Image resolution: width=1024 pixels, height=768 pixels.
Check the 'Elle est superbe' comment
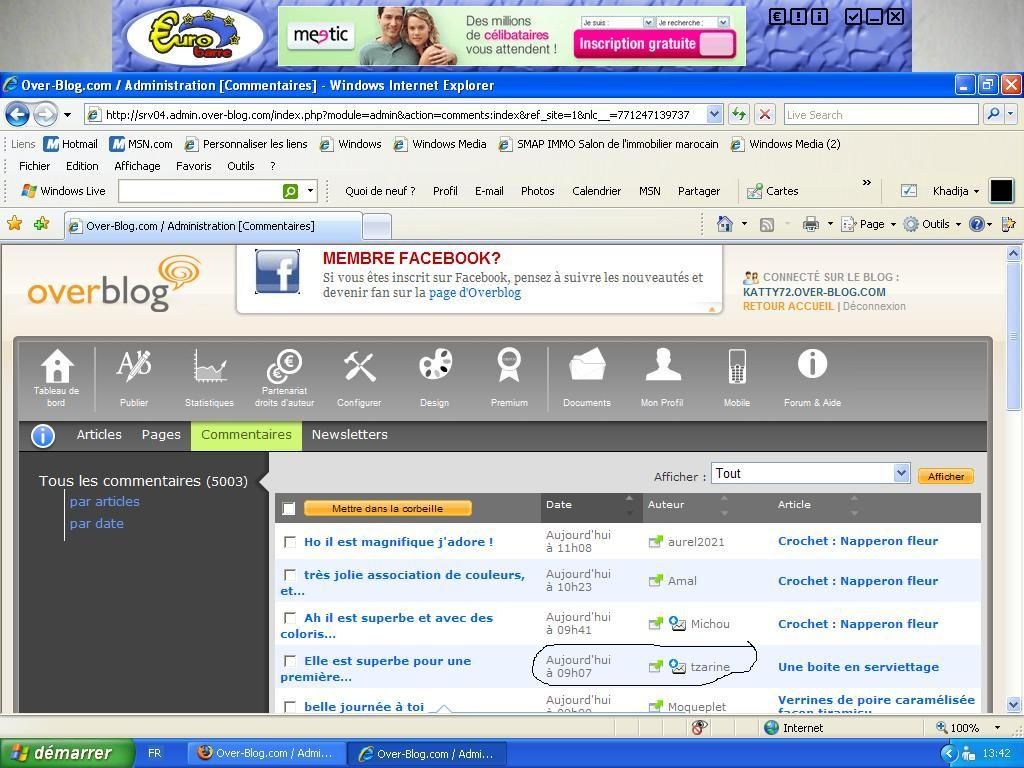pyautogui.click(x=290, y=661)
